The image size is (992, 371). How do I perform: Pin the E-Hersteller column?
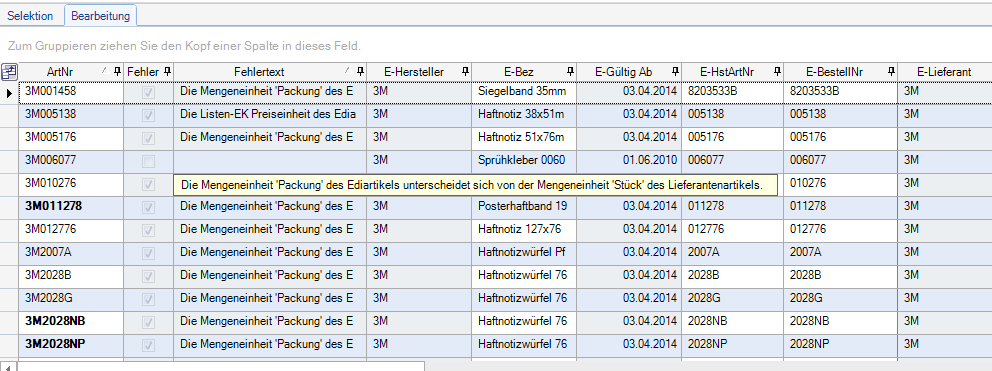465,72
